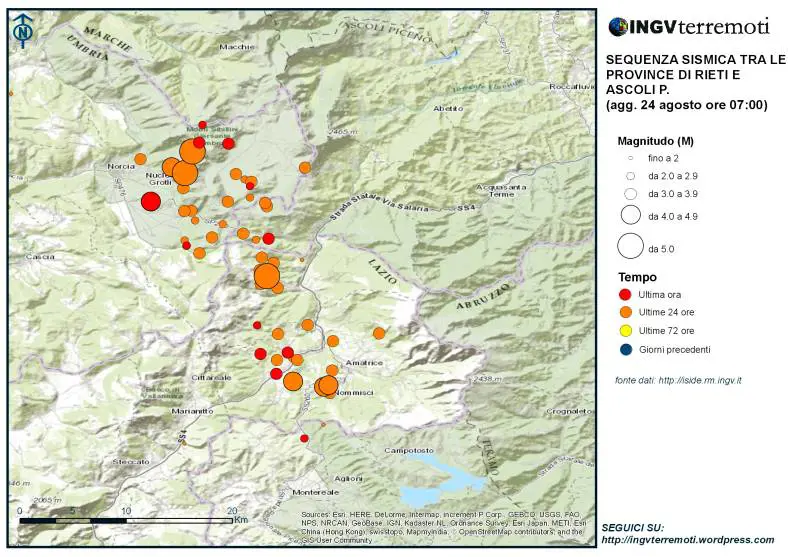This screenshot has width=788, height=557.
Task: Click the blue 'Giorni precedenti' legend swatch
Action: click(626, 349)
